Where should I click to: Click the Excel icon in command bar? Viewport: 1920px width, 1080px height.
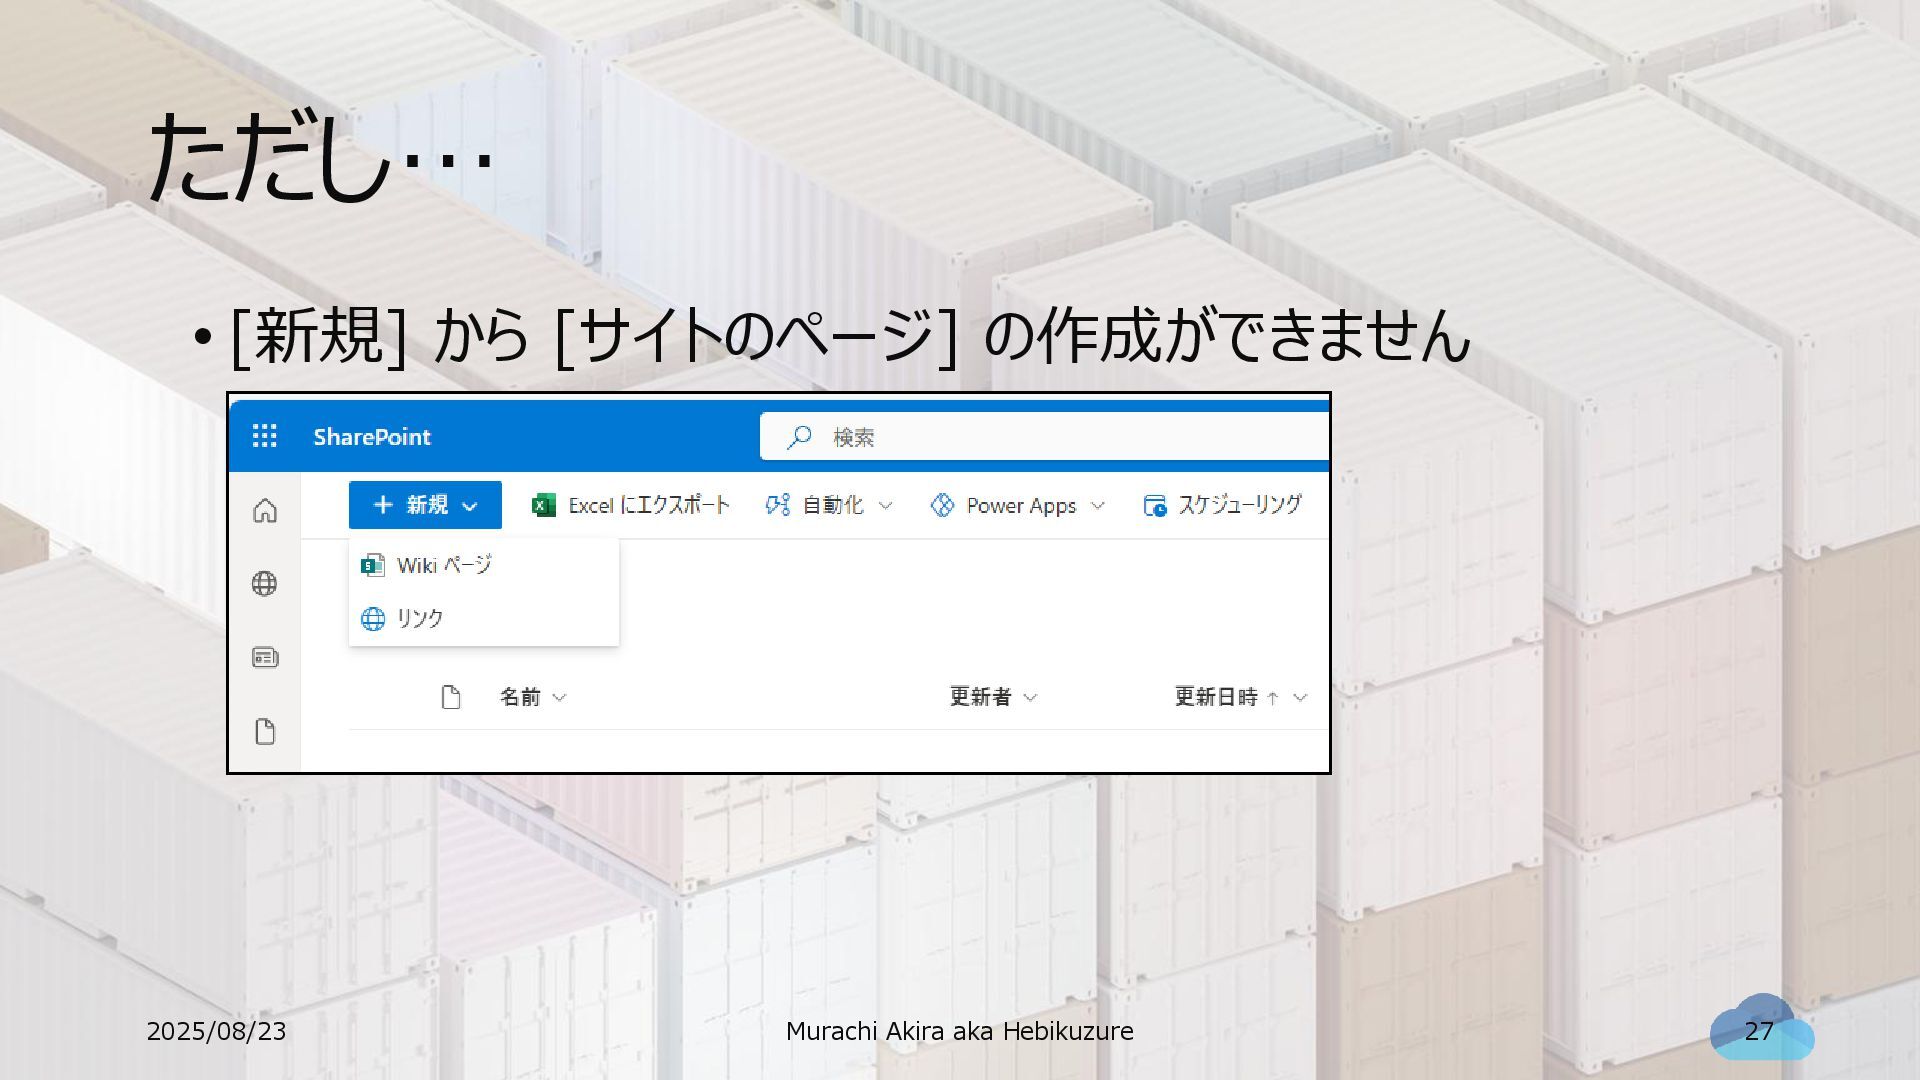(543, 505)
